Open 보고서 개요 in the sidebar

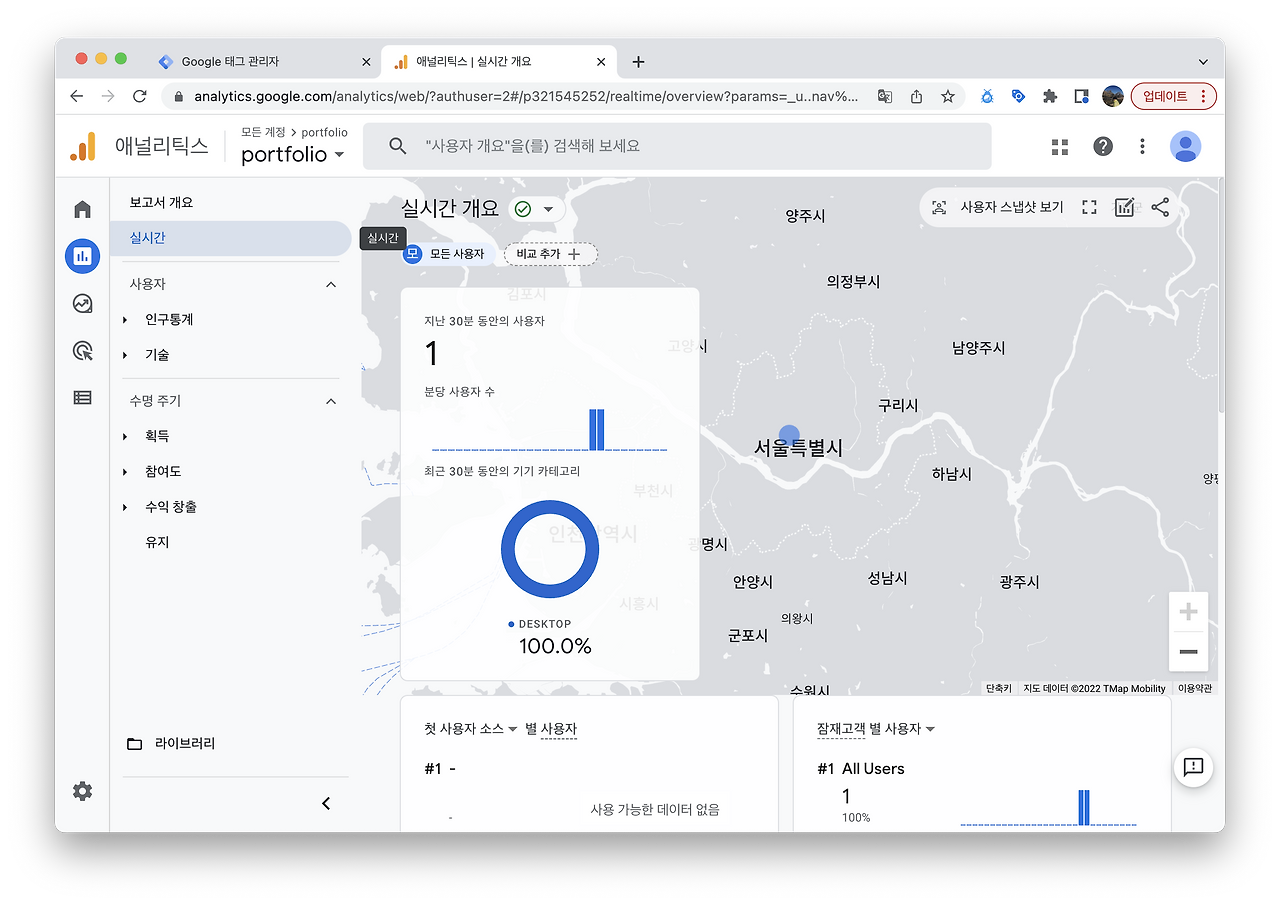(x=161, y=202)
